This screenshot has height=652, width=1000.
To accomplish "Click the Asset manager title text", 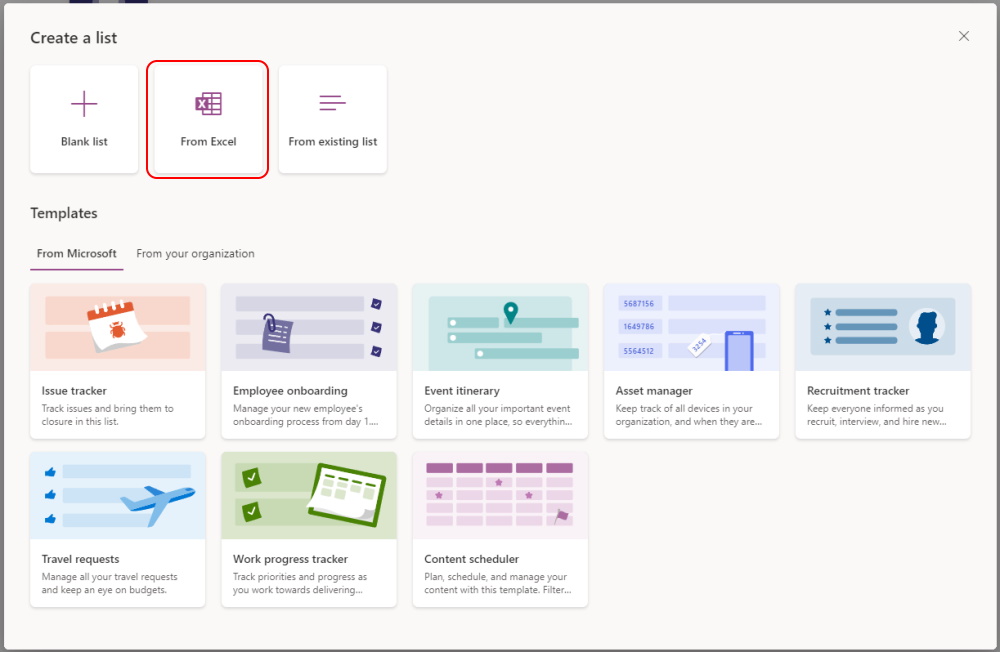I will pos(654,391).
